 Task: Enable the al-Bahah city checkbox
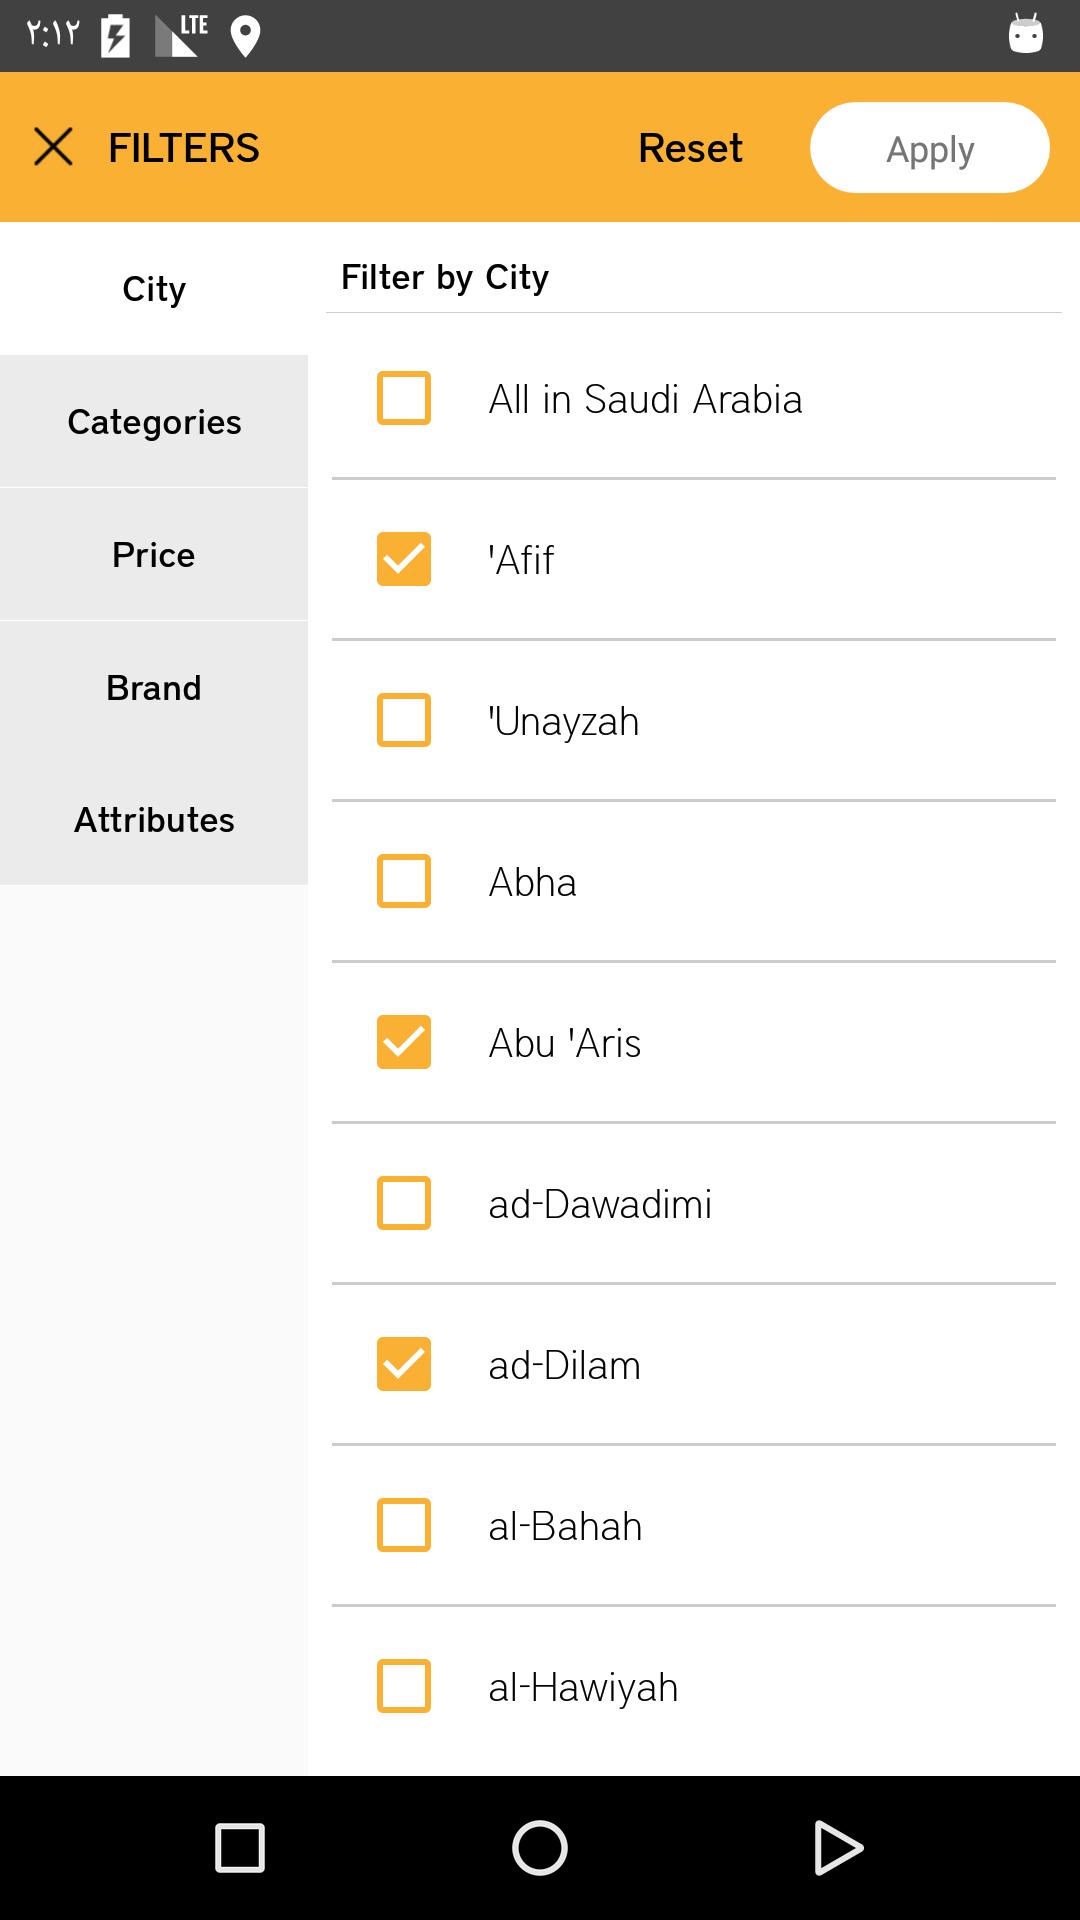(x=404, y=1525)
